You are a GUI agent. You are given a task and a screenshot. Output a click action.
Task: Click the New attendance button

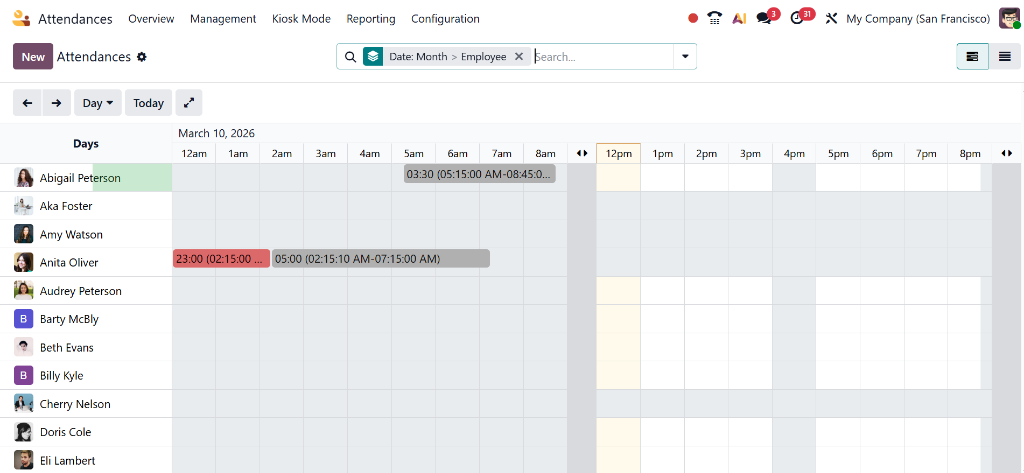pyautogui.click(x=33, y=57)
